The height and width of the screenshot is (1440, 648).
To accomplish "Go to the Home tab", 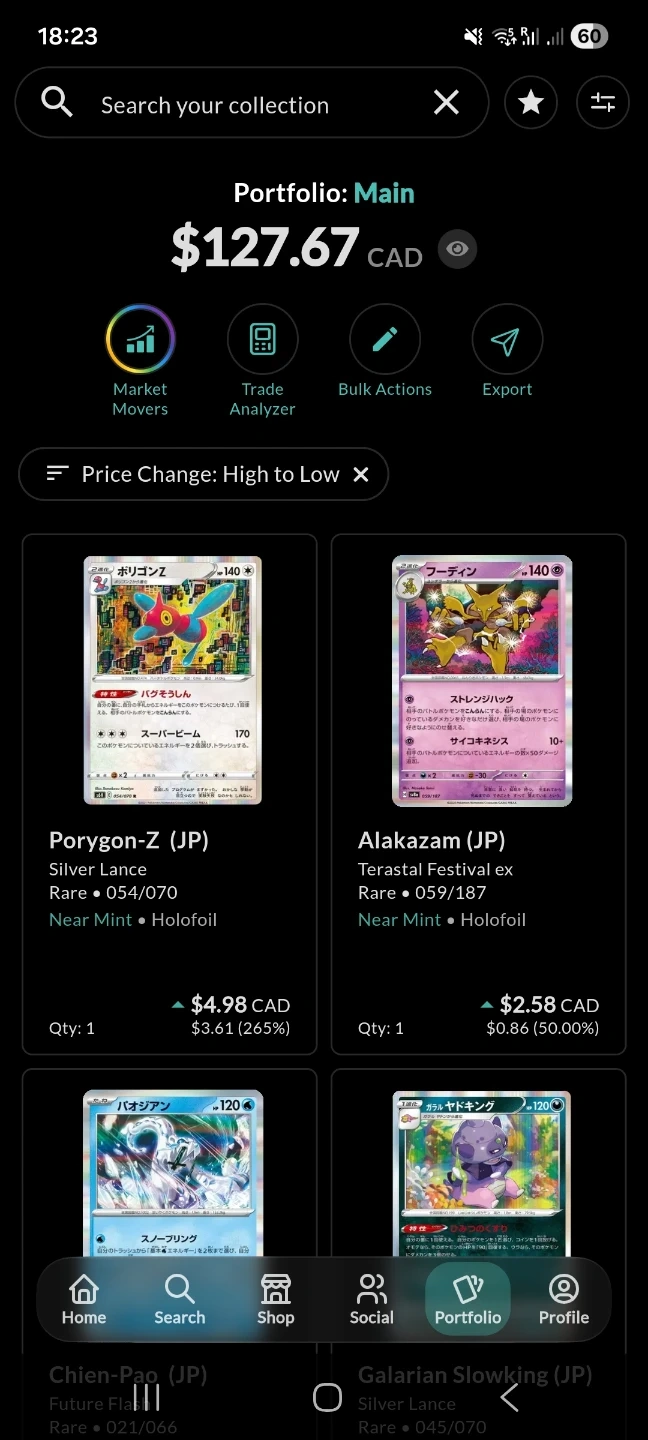I will (84, 1300).
